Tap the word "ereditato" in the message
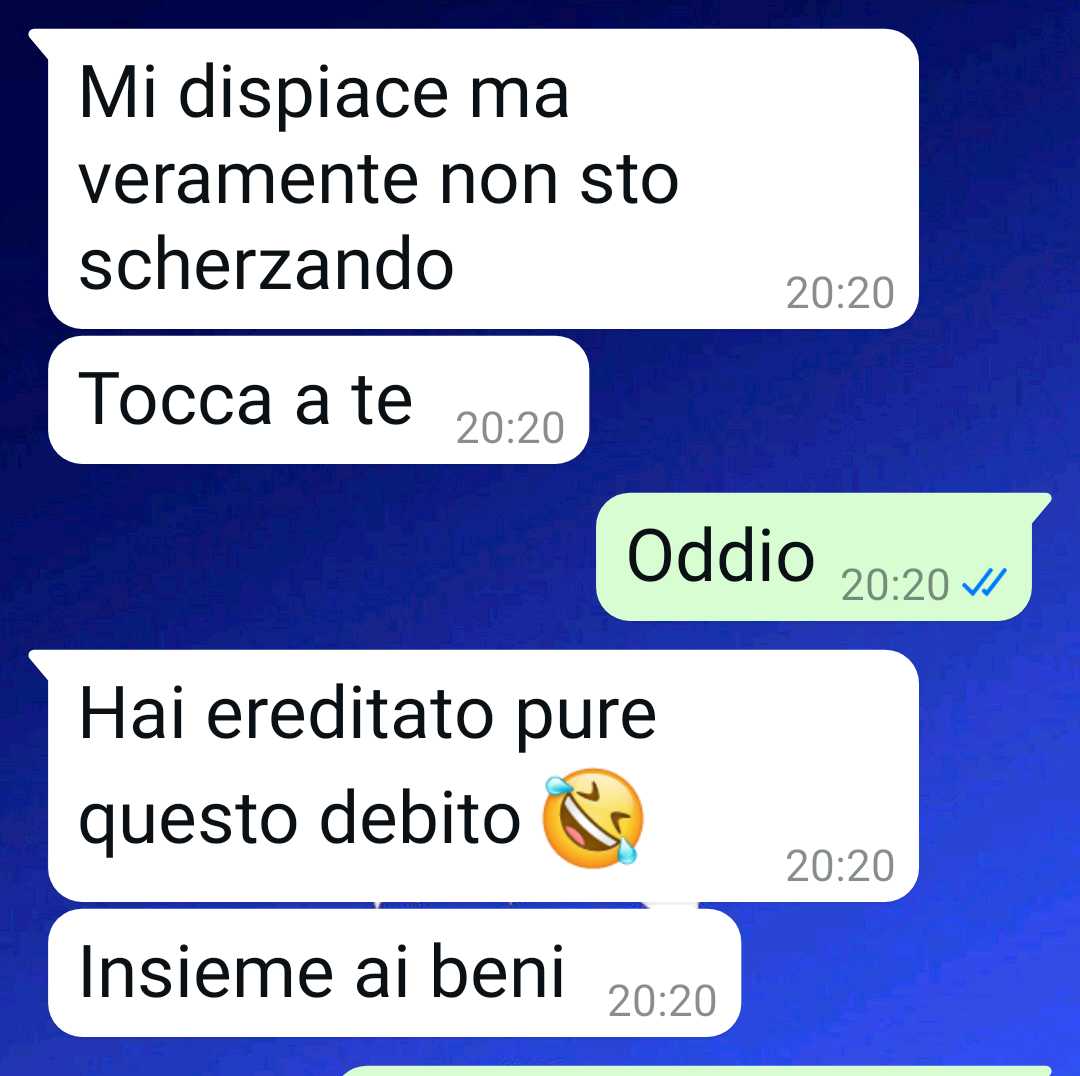Viewport: 1080px width, 1076px height. [x=350, y=715]
